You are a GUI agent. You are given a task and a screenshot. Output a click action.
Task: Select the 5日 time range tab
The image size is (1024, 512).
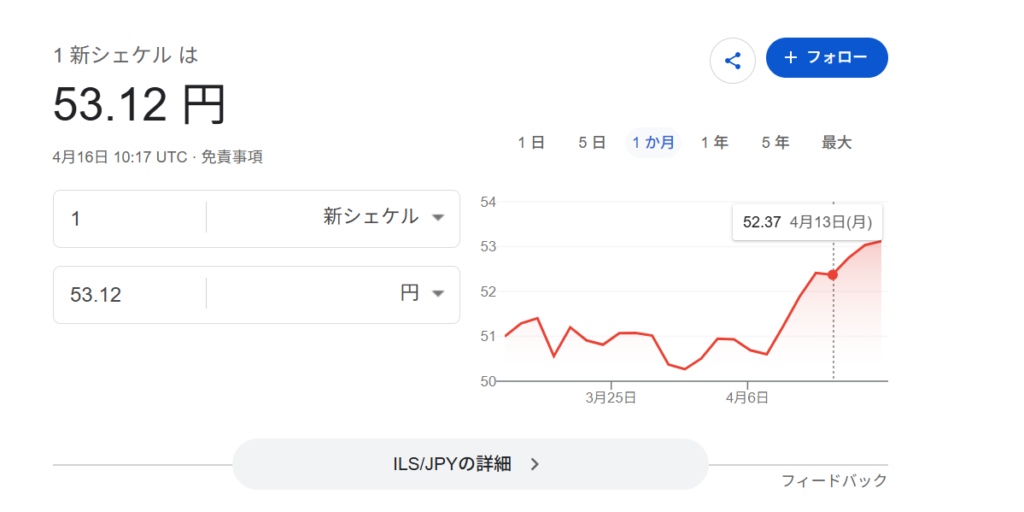[x=592, y=143]
